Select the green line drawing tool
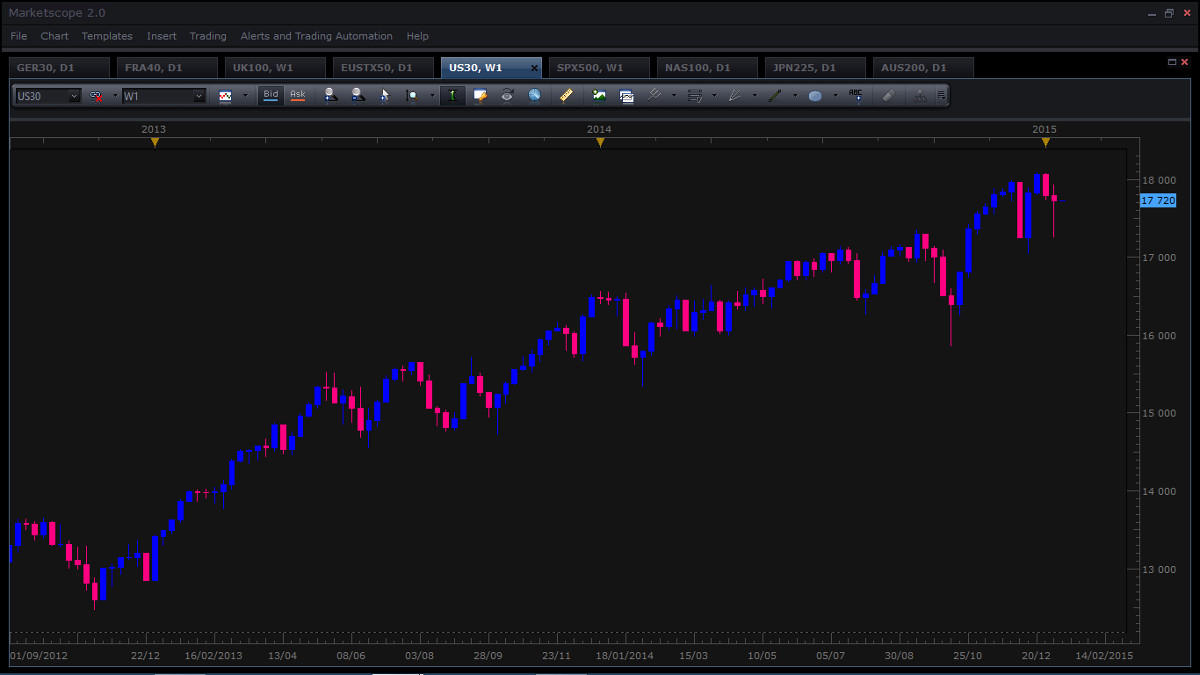This screenshot has width=1200, height=675. [774, 95]
